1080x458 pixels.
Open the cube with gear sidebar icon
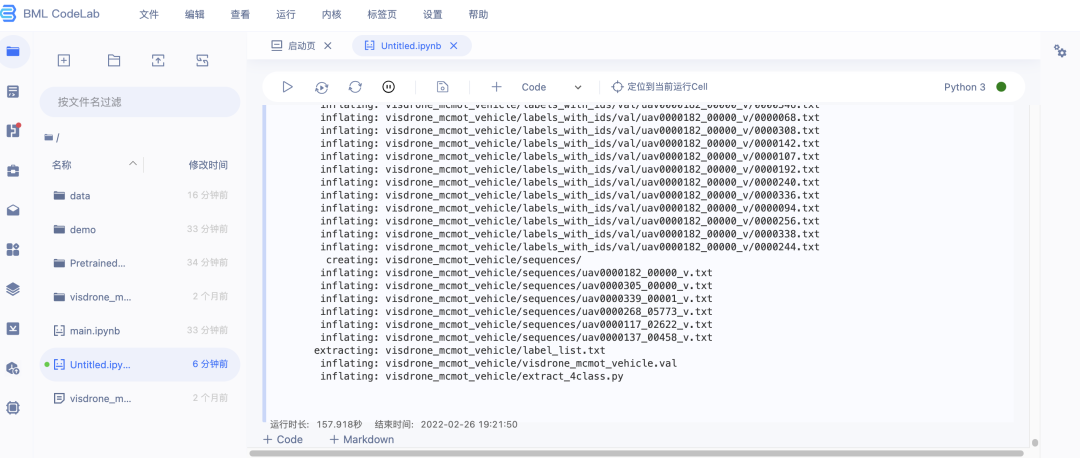(13, 368)
